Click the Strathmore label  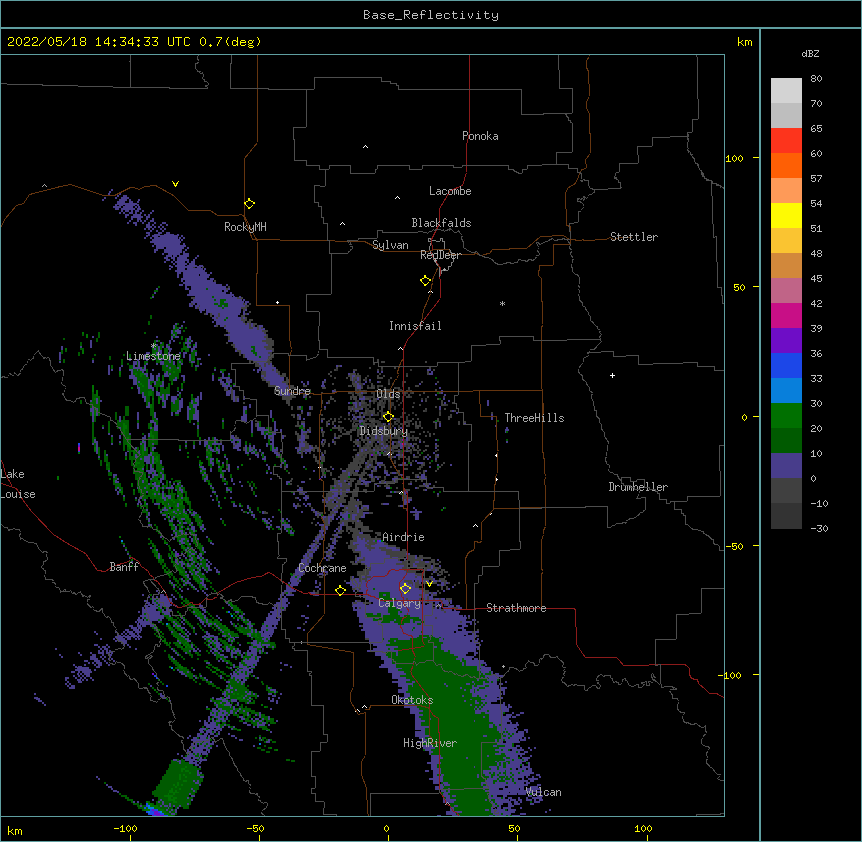coord(516,608)
